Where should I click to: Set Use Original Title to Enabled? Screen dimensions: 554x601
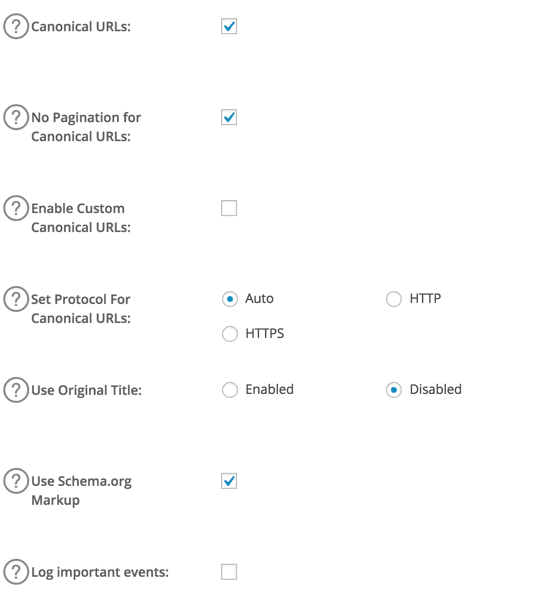pos(230,390)
